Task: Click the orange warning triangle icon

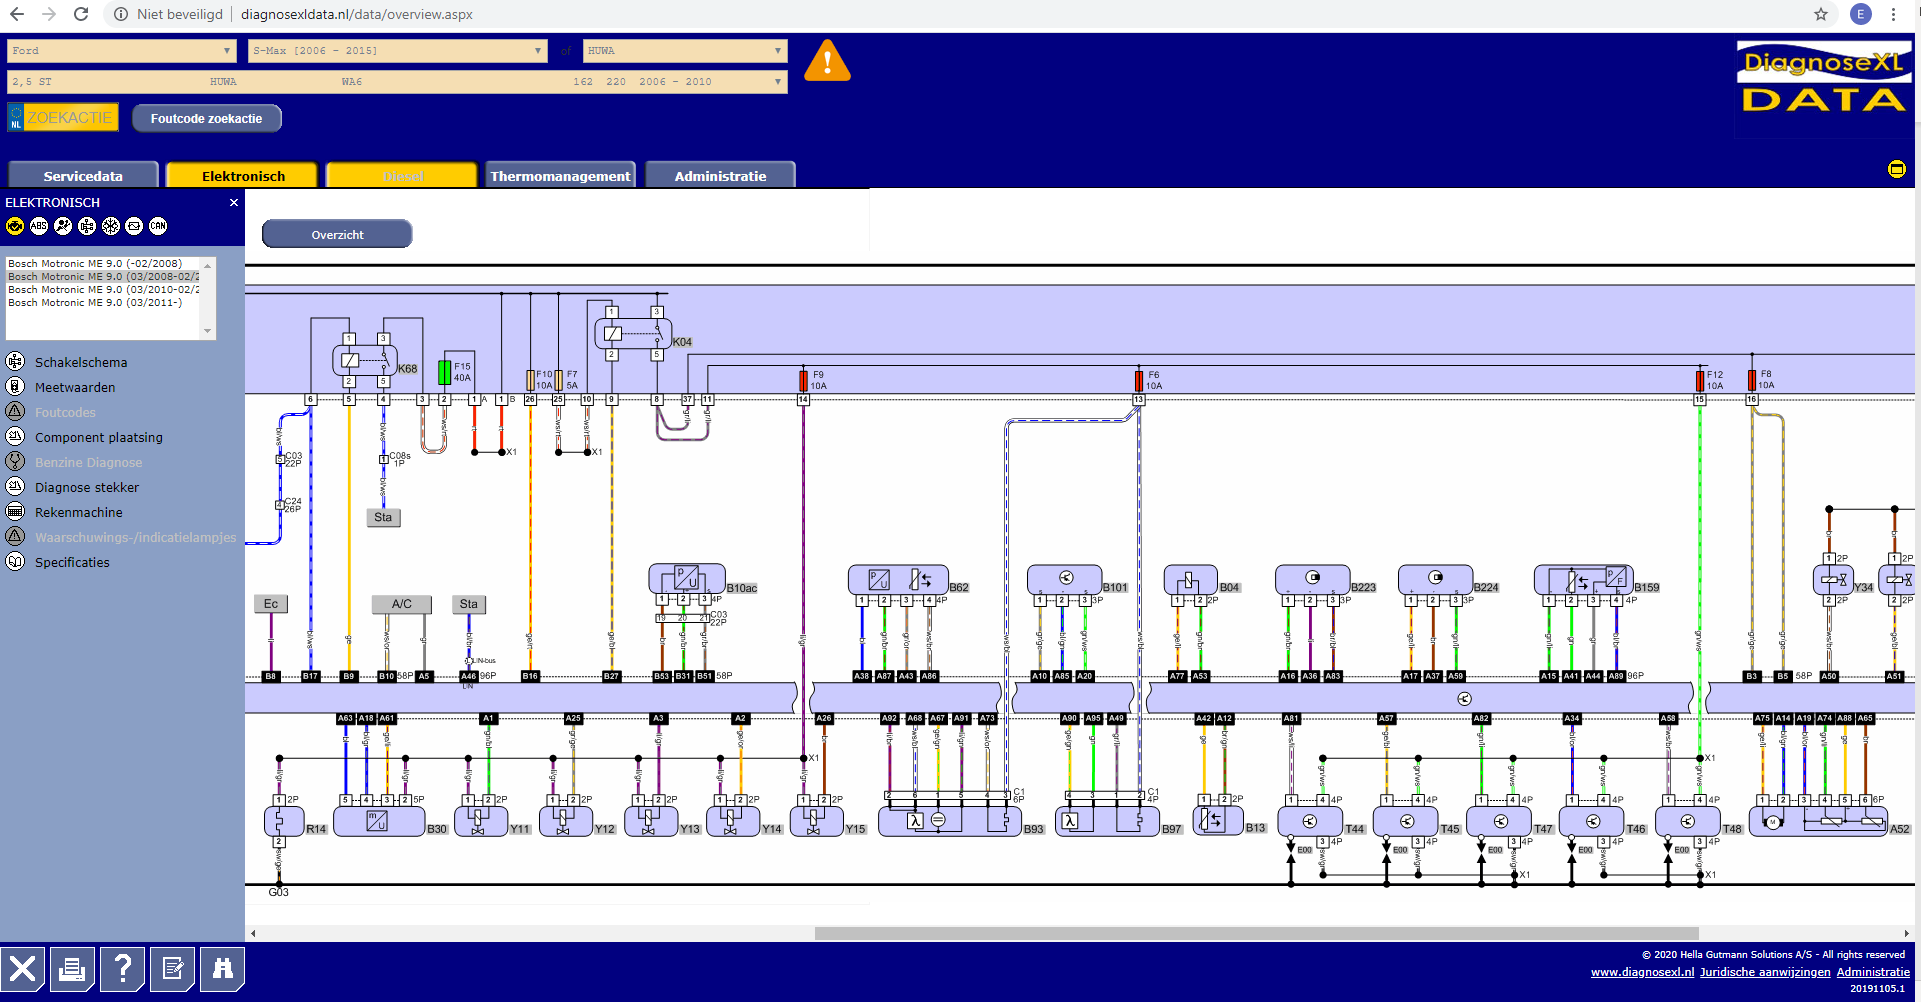Action: pyautogui.click(x=827, y=62)
